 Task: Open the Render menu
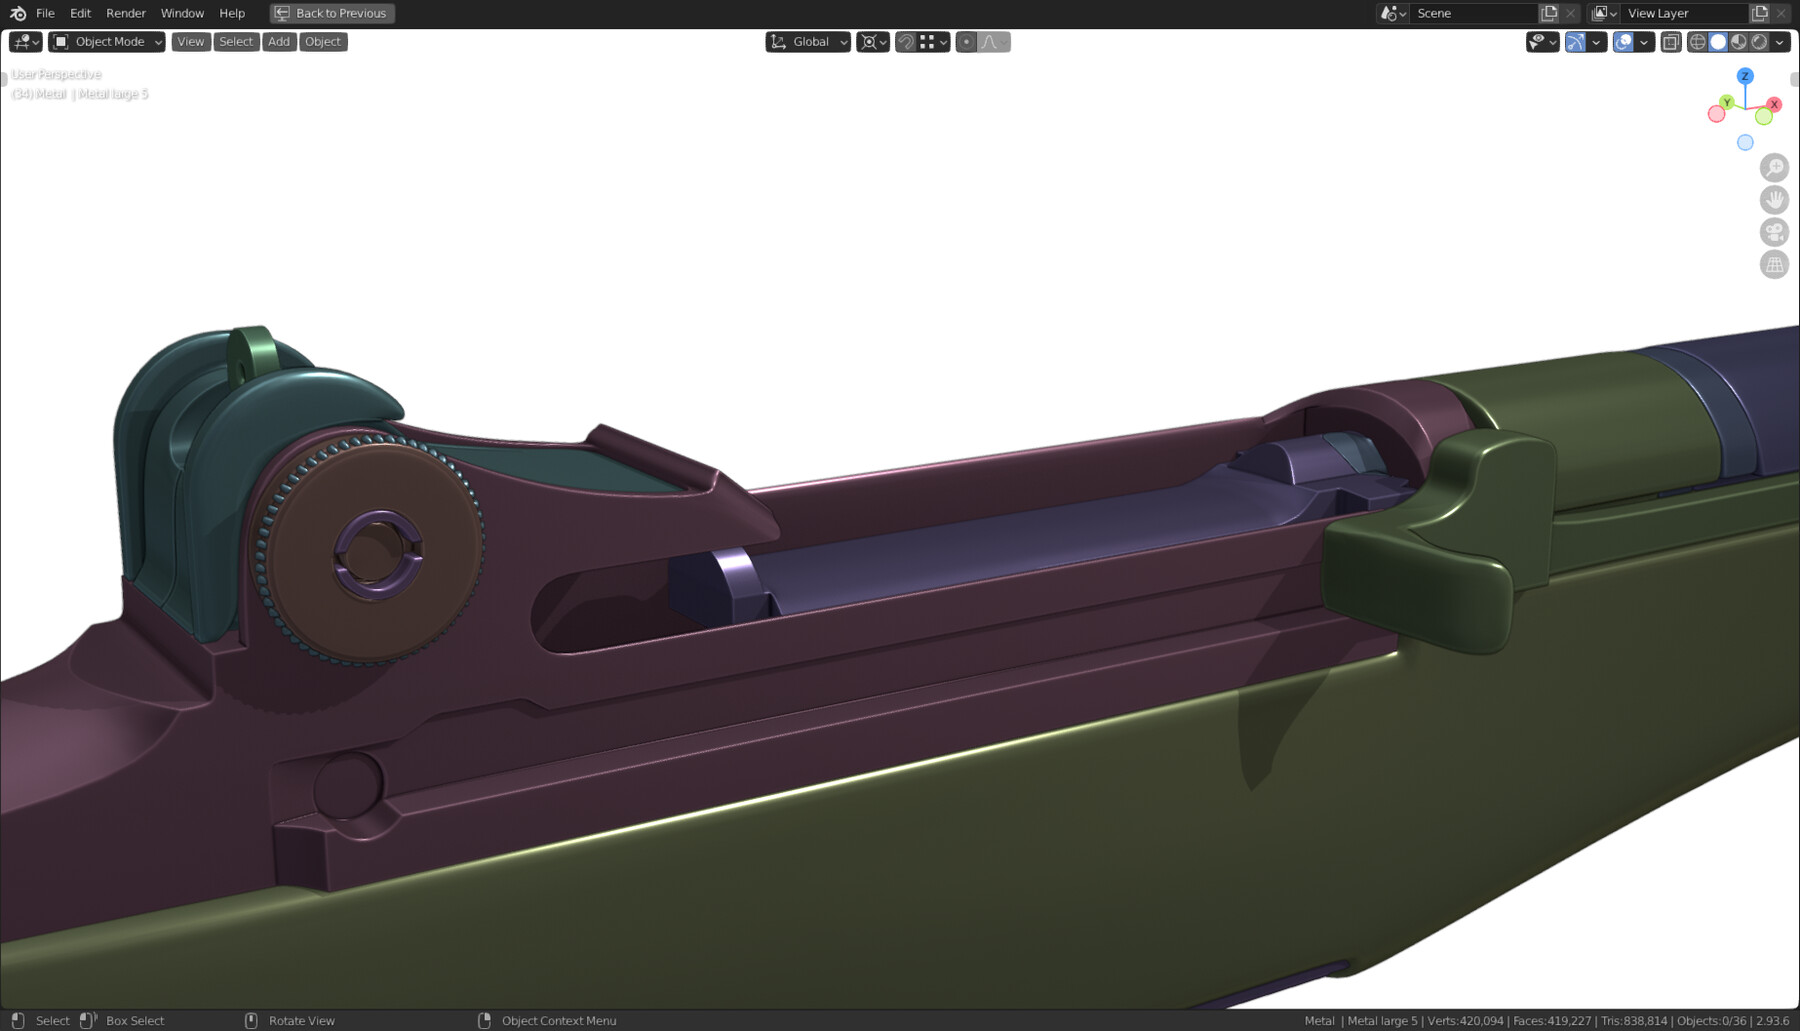[x=126, y=13]
